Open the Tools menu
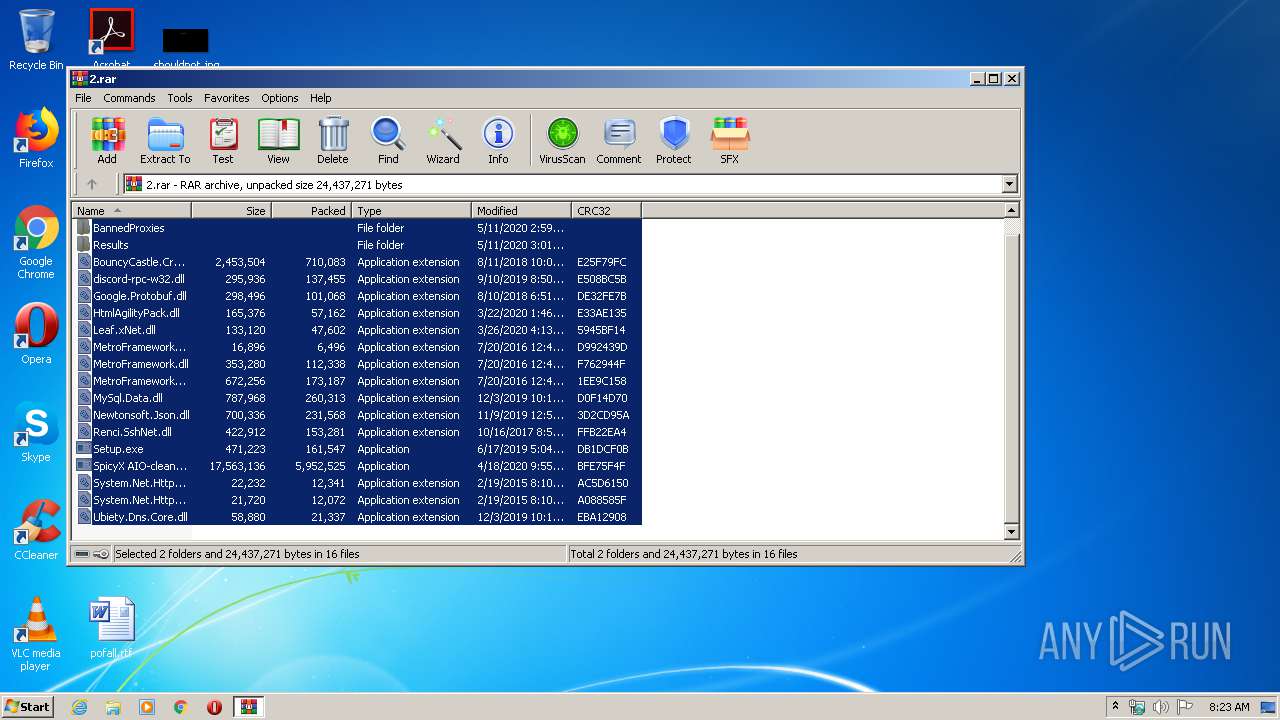1280x720 pixels. (x=180, y=98)
